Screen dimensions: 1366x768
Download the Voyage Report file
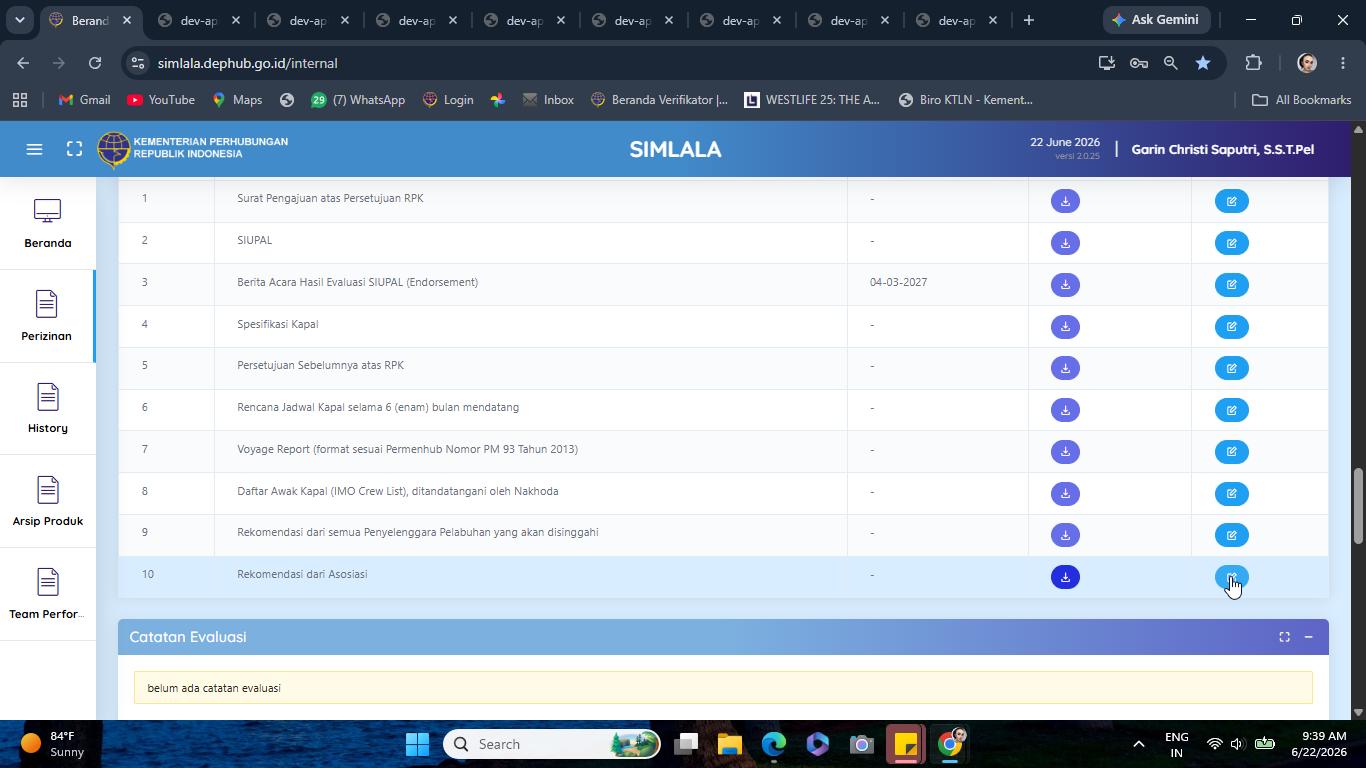(x=1065, y=452)
